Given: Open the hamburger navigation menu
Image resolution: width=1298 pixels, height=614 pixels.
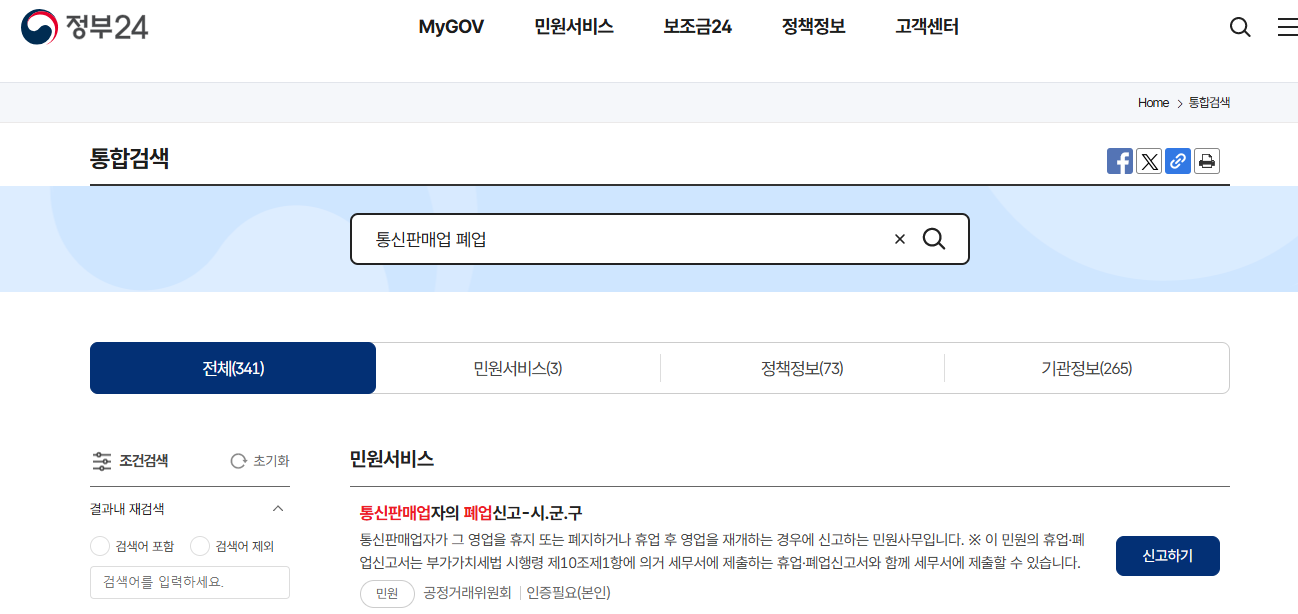Looking at the screenshot, I should click(x=1287, y=27).
